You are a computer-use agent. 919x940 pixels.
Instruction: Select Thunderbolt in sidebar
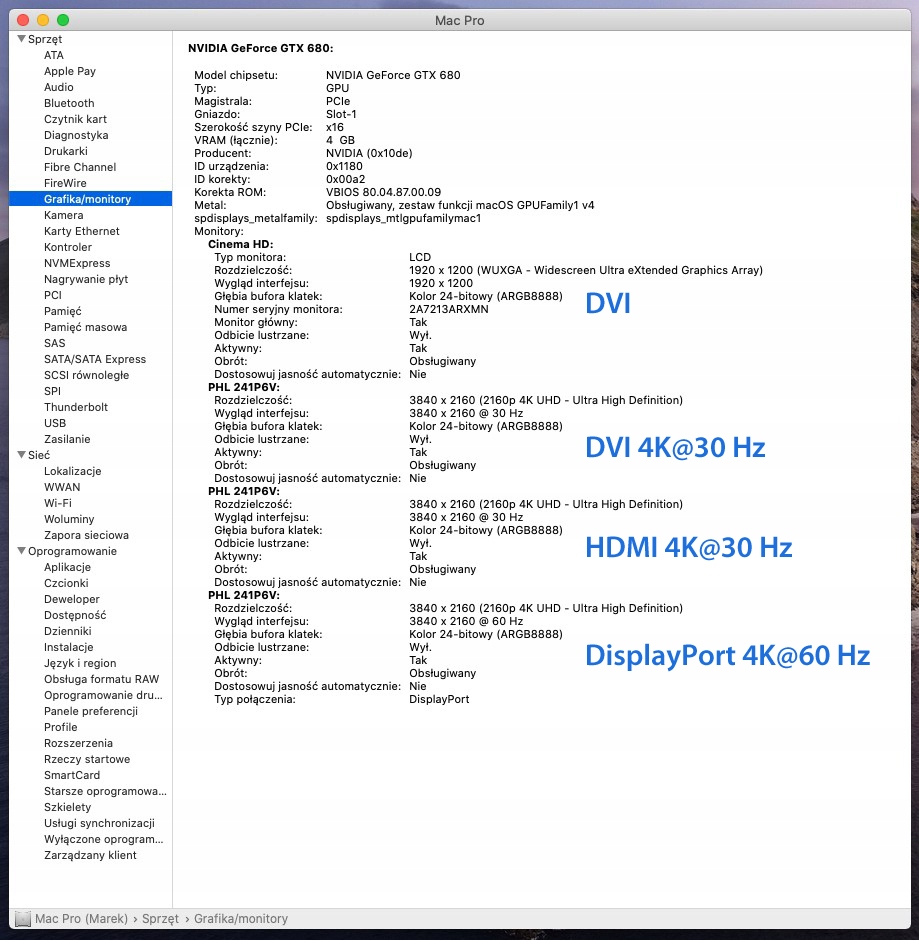click(x=76, y=407)
